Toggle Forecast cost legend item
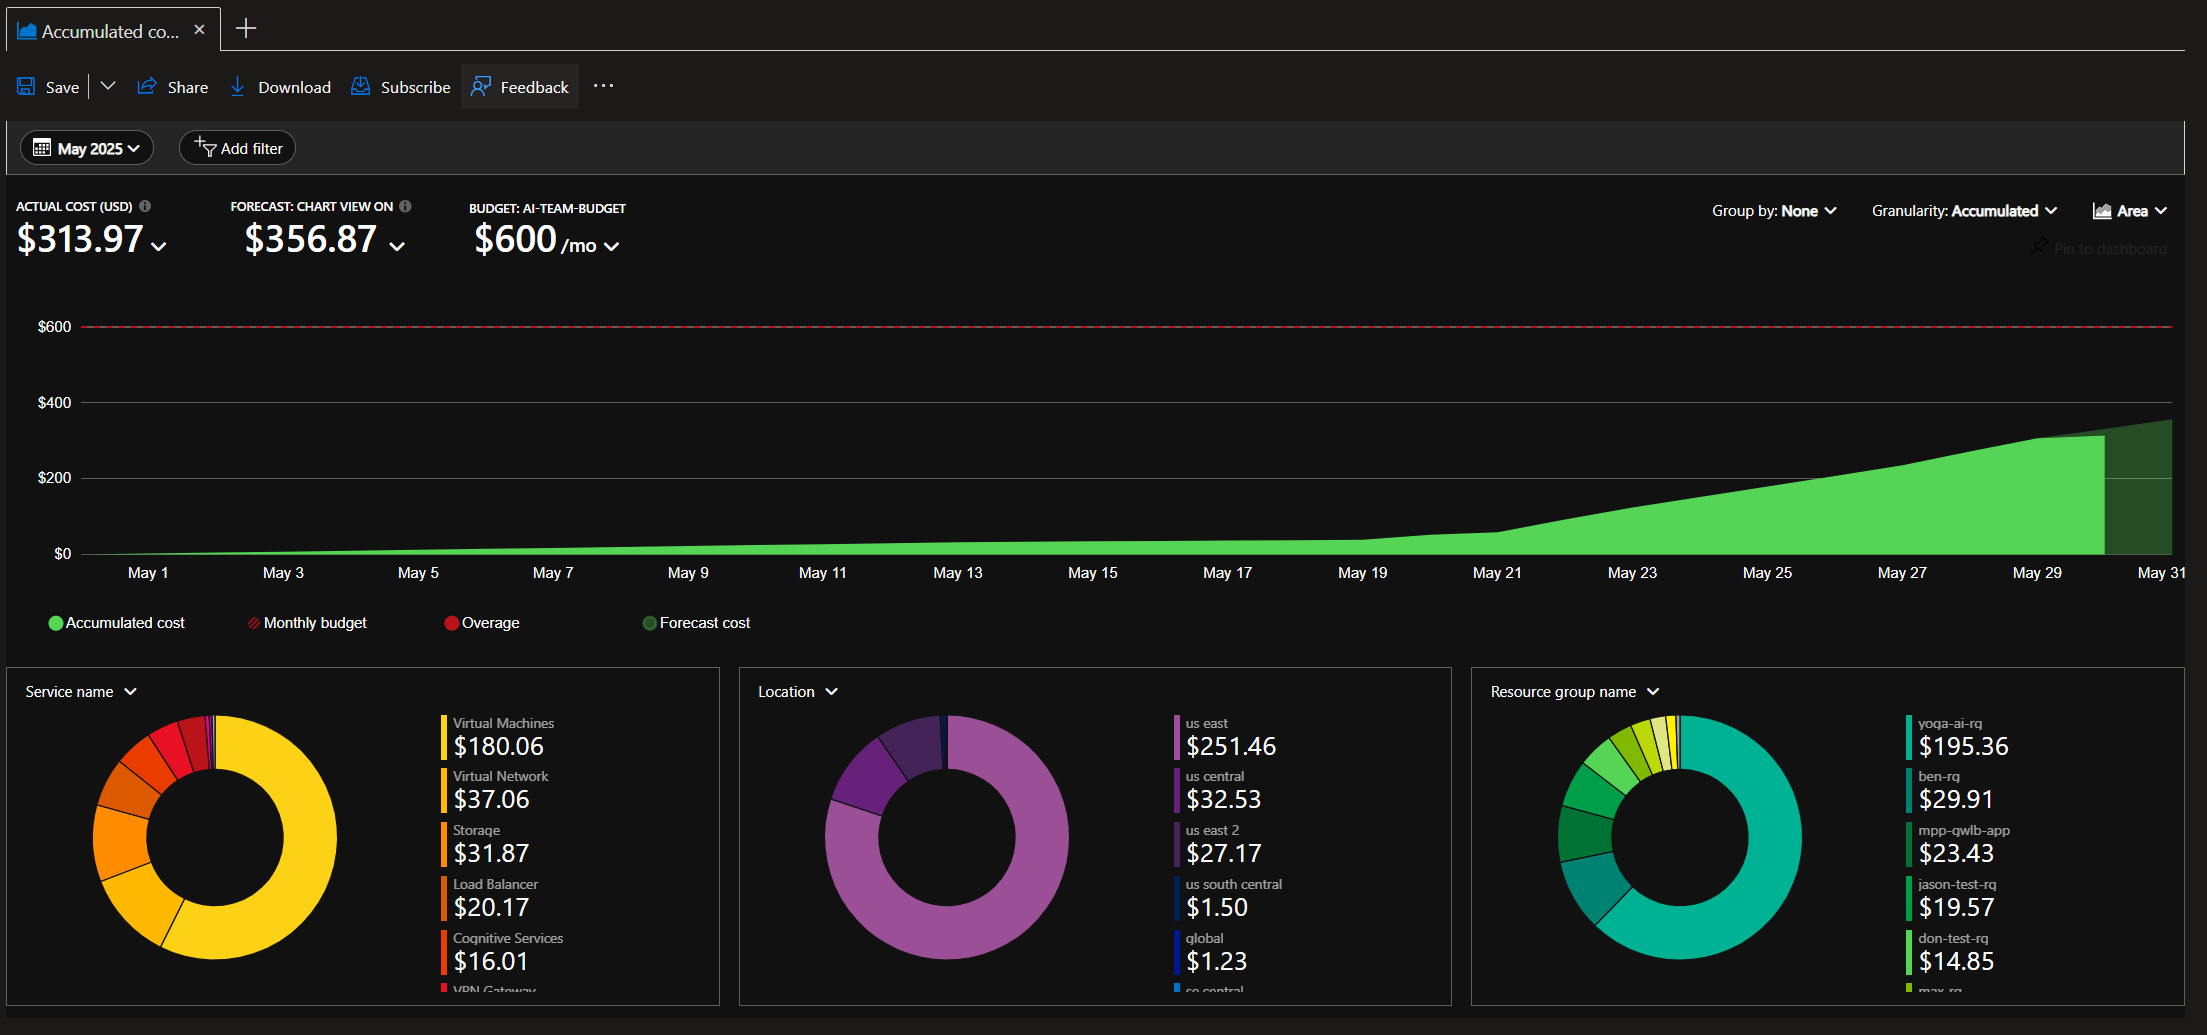 (x=696, y=623)
